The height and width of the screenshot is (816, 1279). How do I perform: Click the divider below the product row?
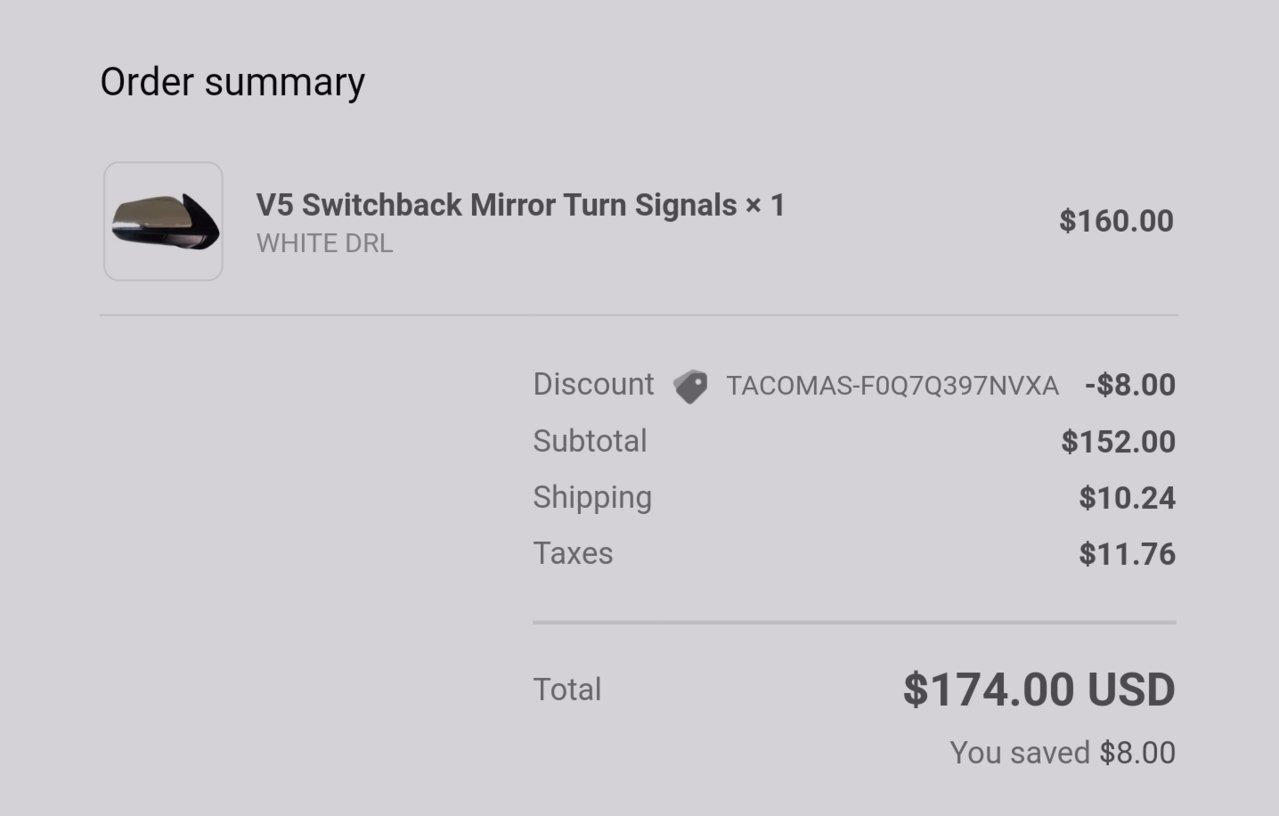639,315
